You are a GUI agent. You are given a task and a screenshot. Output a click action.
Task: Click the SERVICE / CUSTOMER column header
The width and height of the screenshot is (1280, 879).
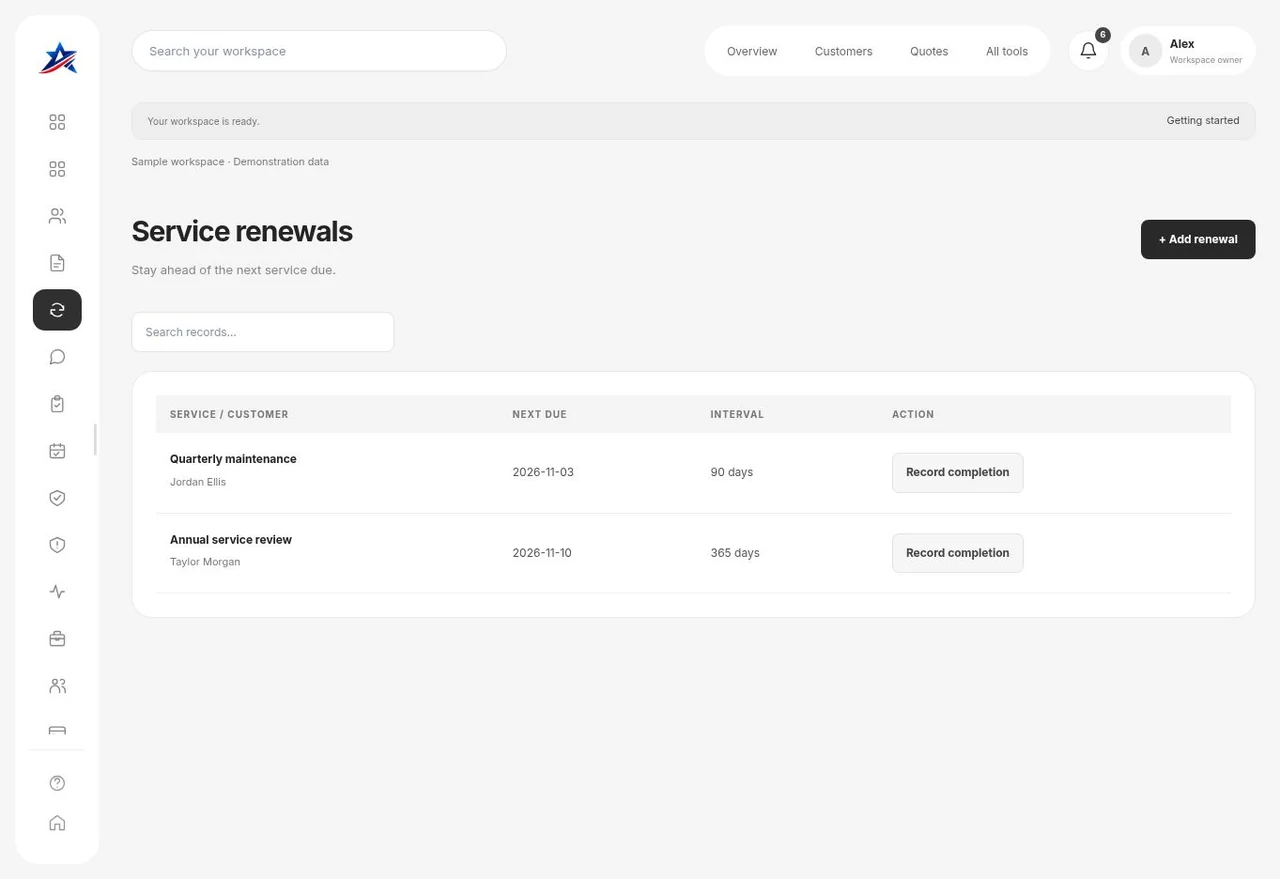pos(229,414)
